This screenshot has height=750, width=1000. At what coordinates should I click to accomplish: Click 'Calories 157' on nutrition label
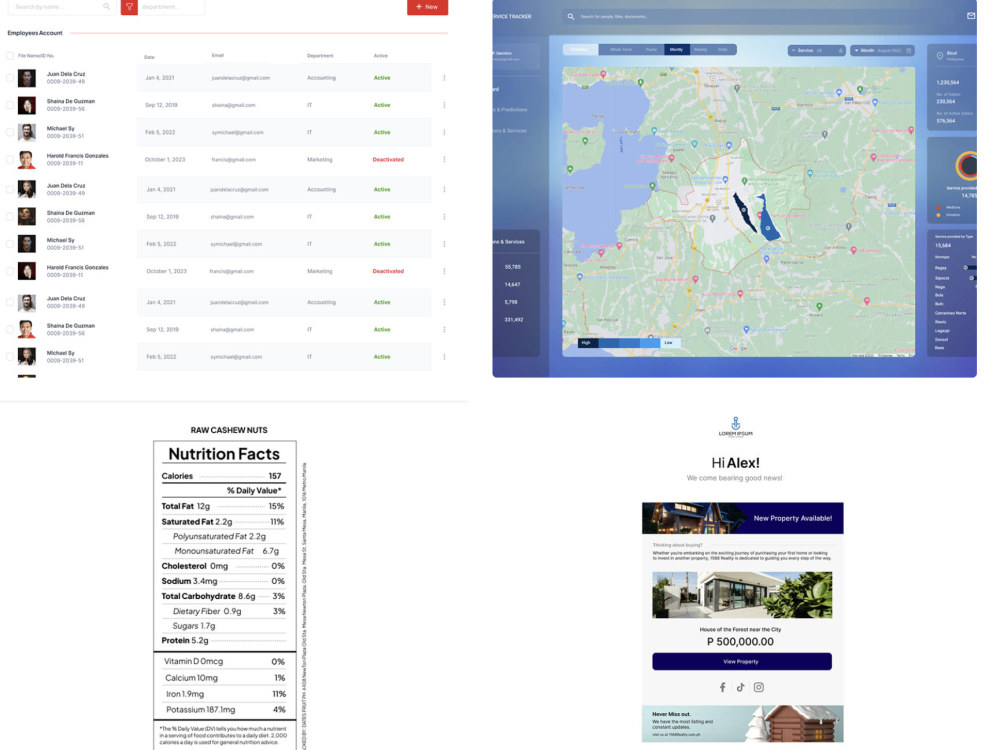point(221,476)
